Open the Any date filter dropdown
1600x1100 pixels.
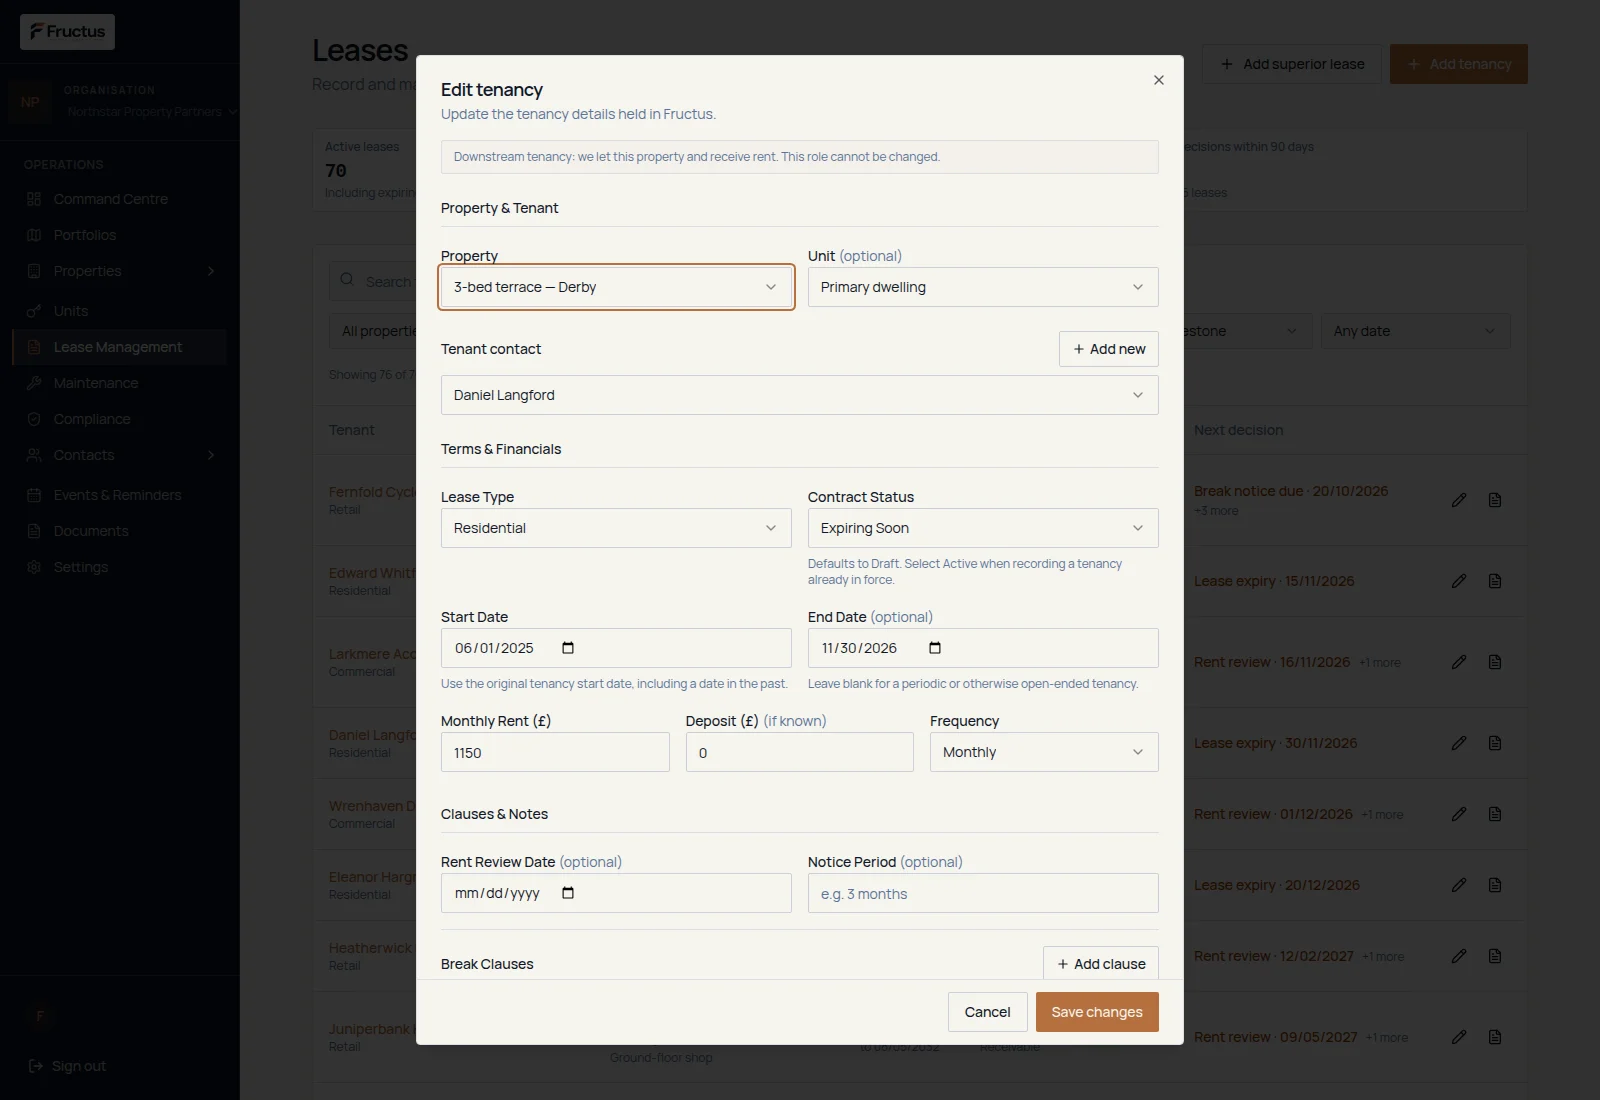click(x=1416, y=331)
